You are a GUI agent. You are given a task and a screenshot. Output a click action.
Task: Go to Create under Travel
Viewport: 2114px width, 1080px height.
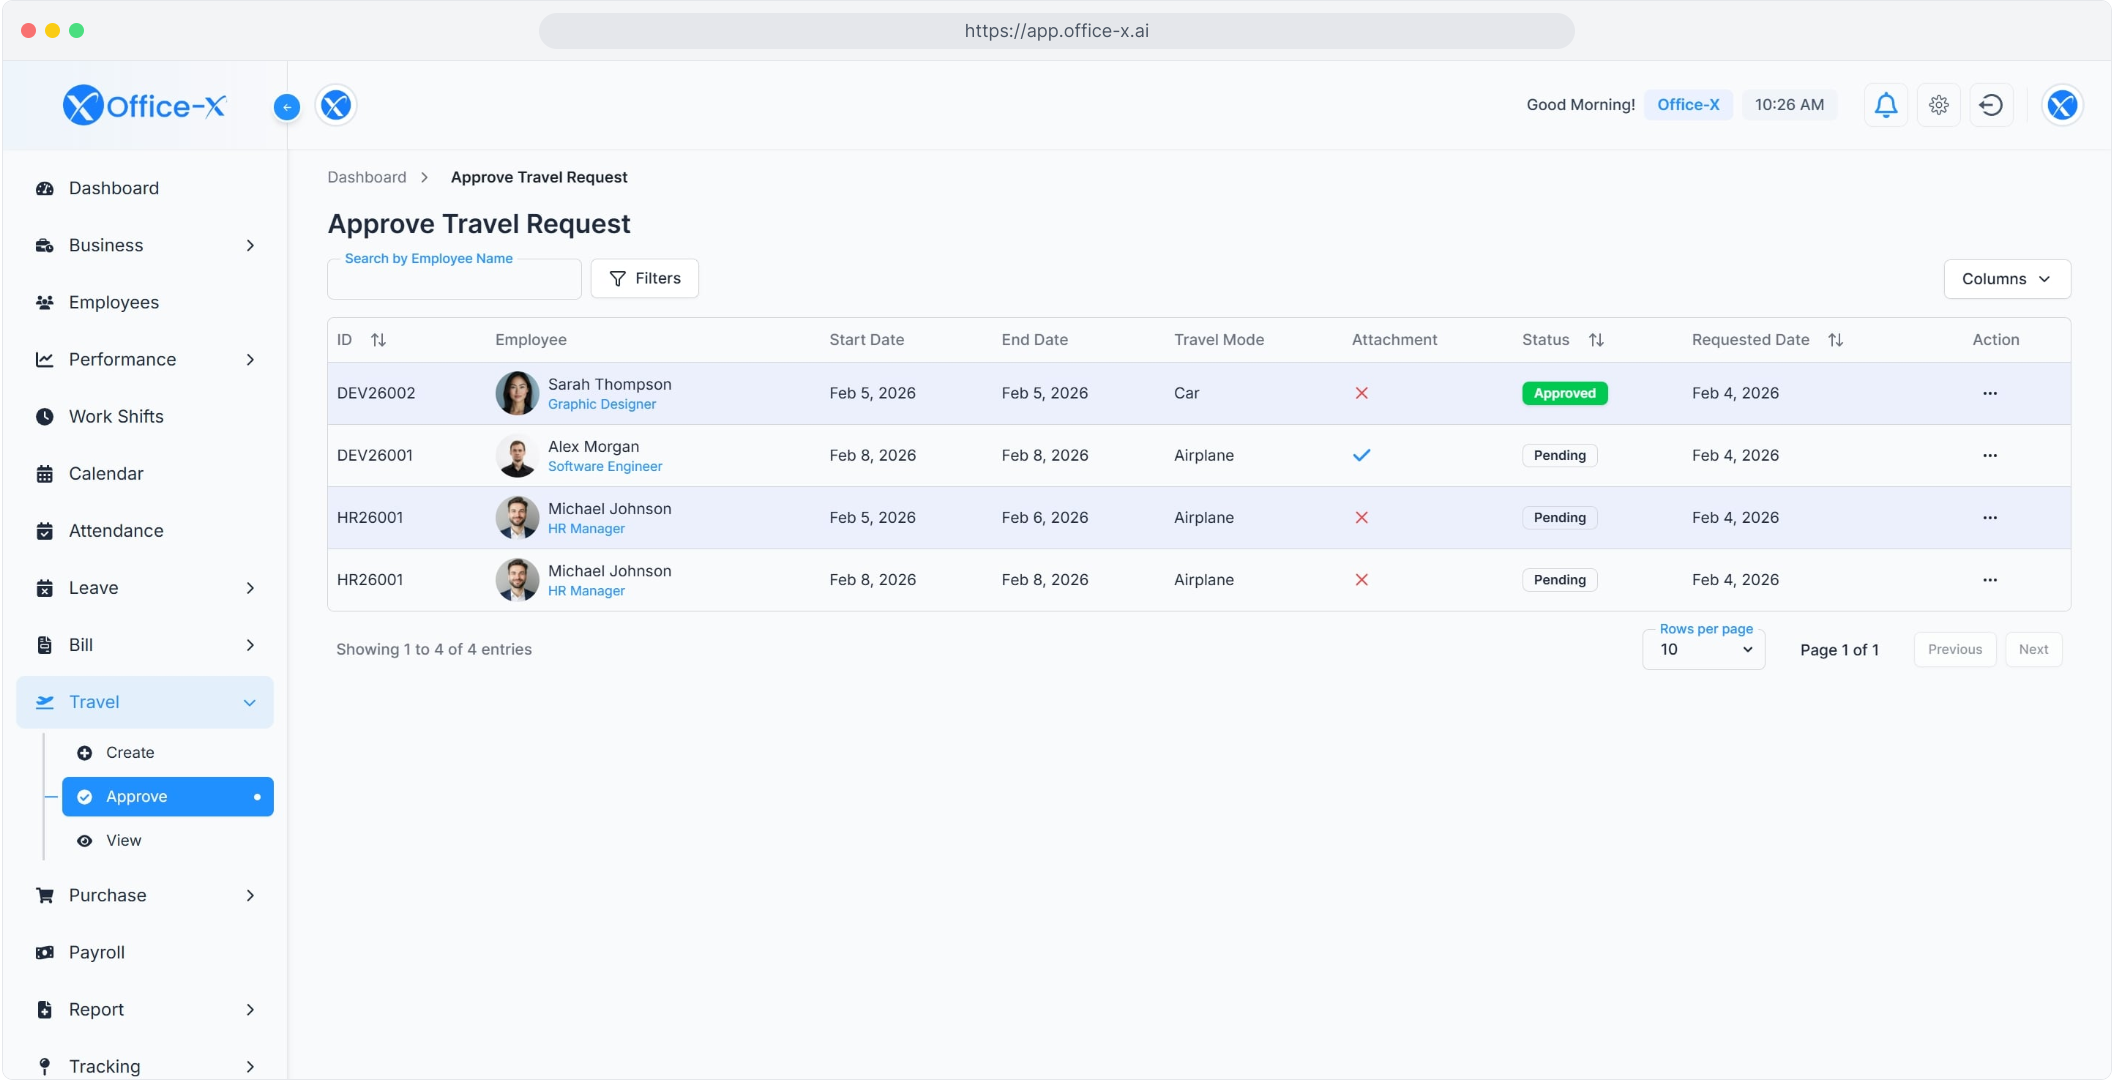130,752
